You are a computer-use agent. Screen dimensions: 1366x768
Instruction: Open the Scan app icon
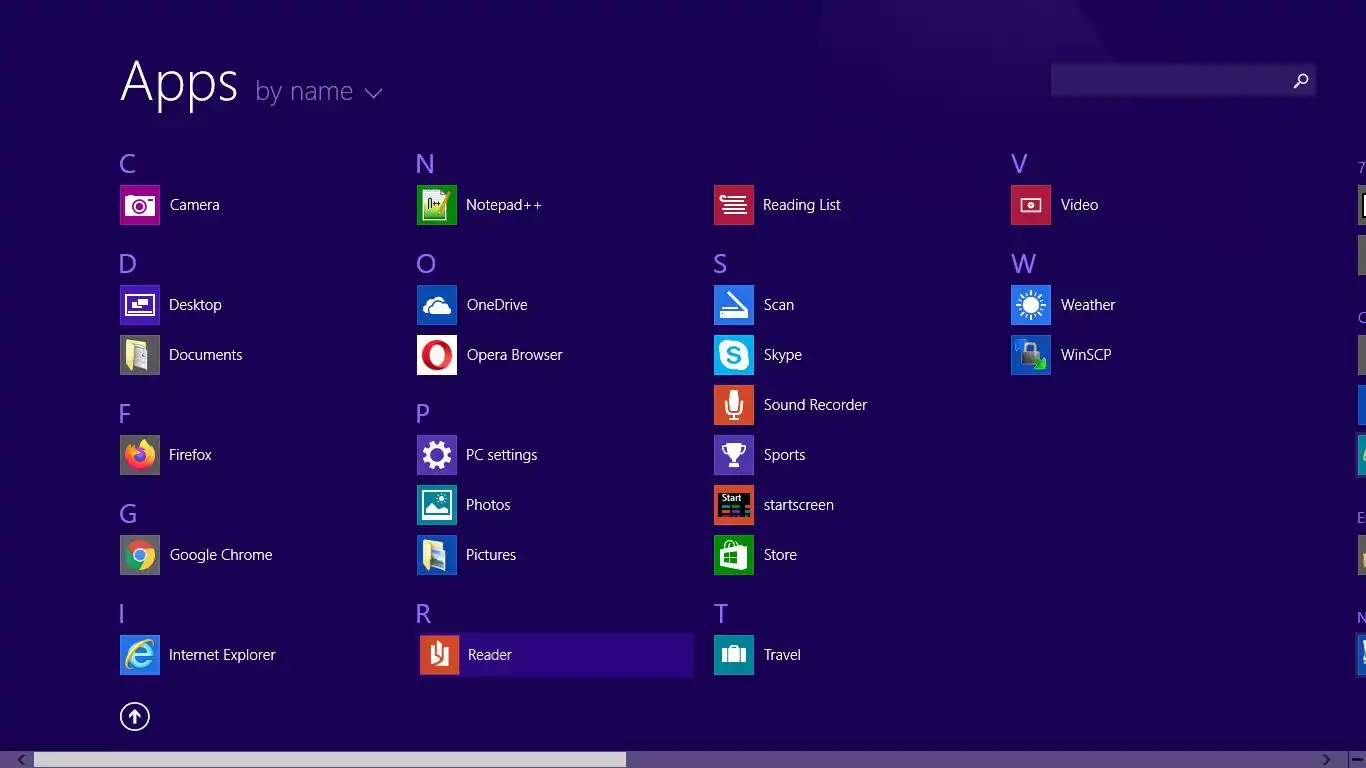(734, 305)
